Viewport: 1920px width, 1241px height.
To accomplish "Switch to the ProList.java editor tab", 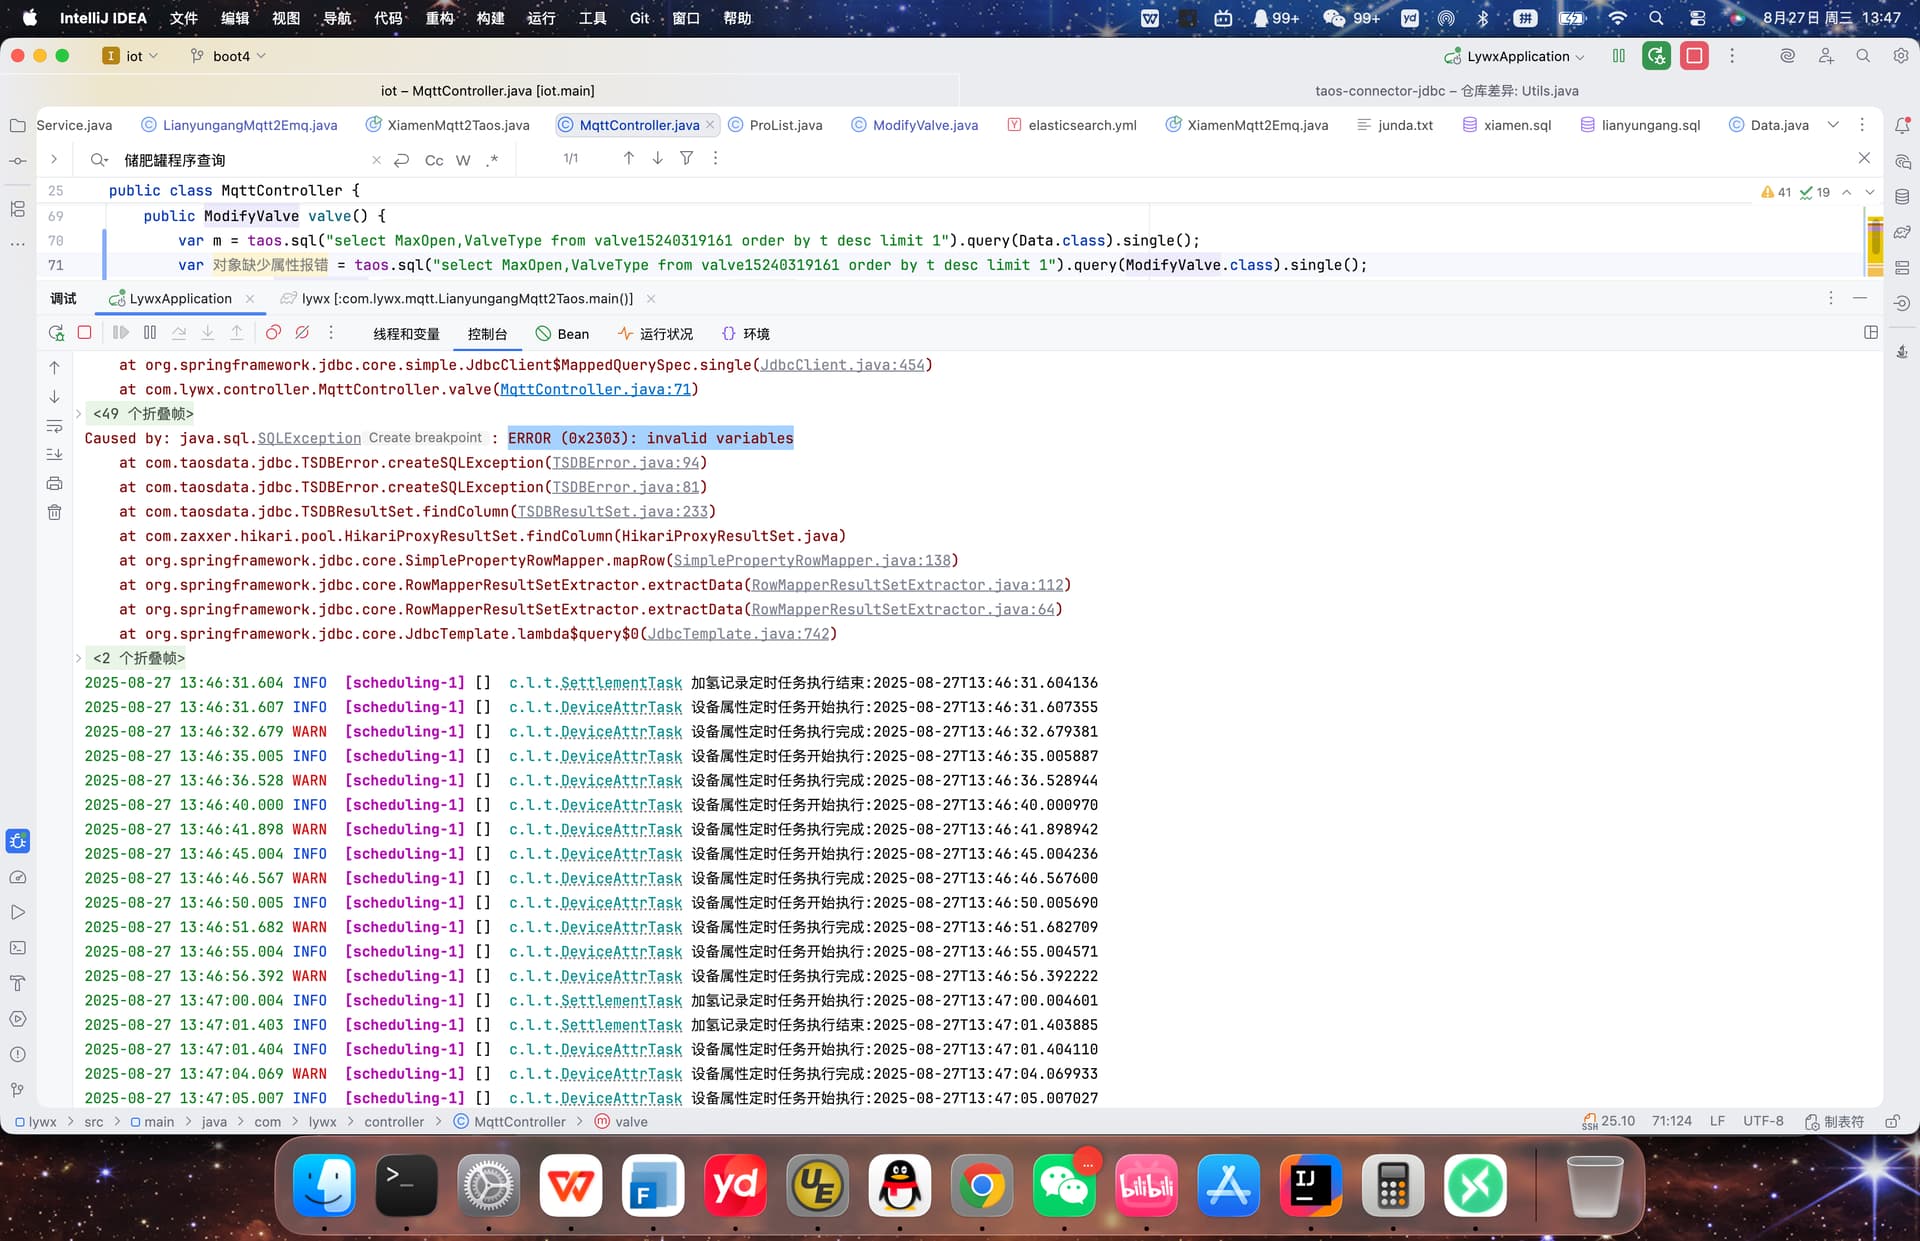I will point(785,125).
